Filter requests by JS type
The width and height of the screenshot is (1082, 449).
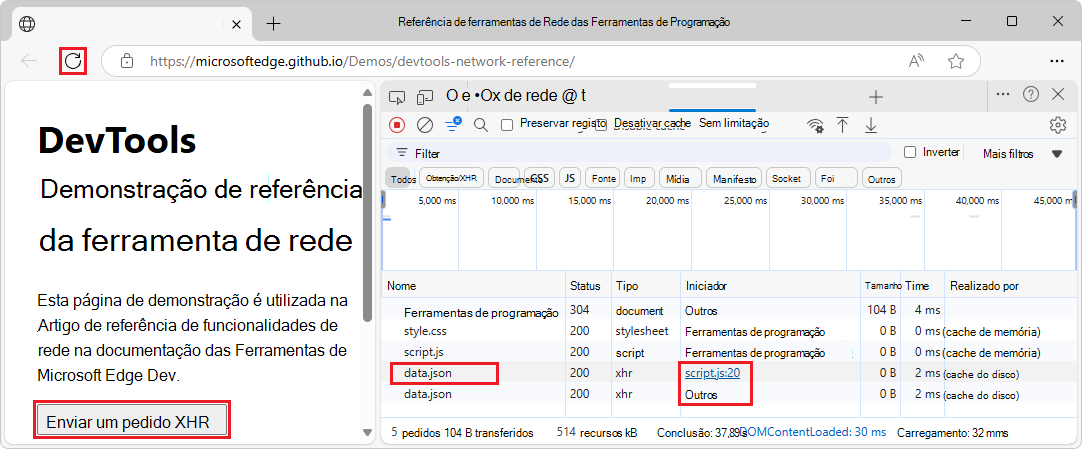569,178
